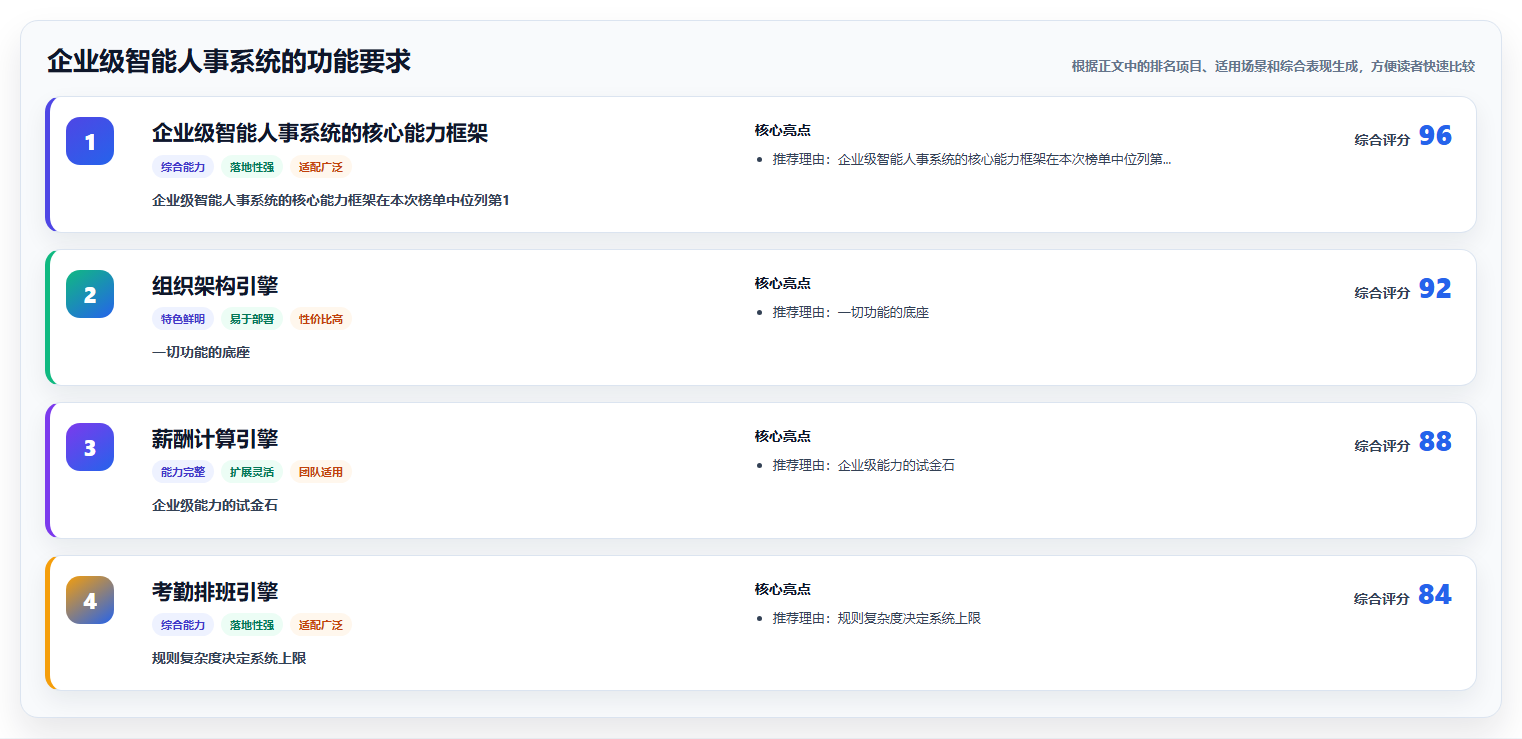Select the 综合能力 tag in 考勤排班引擎 card
The height and width of the screenshot is (739, 1522).
(183, 625)
